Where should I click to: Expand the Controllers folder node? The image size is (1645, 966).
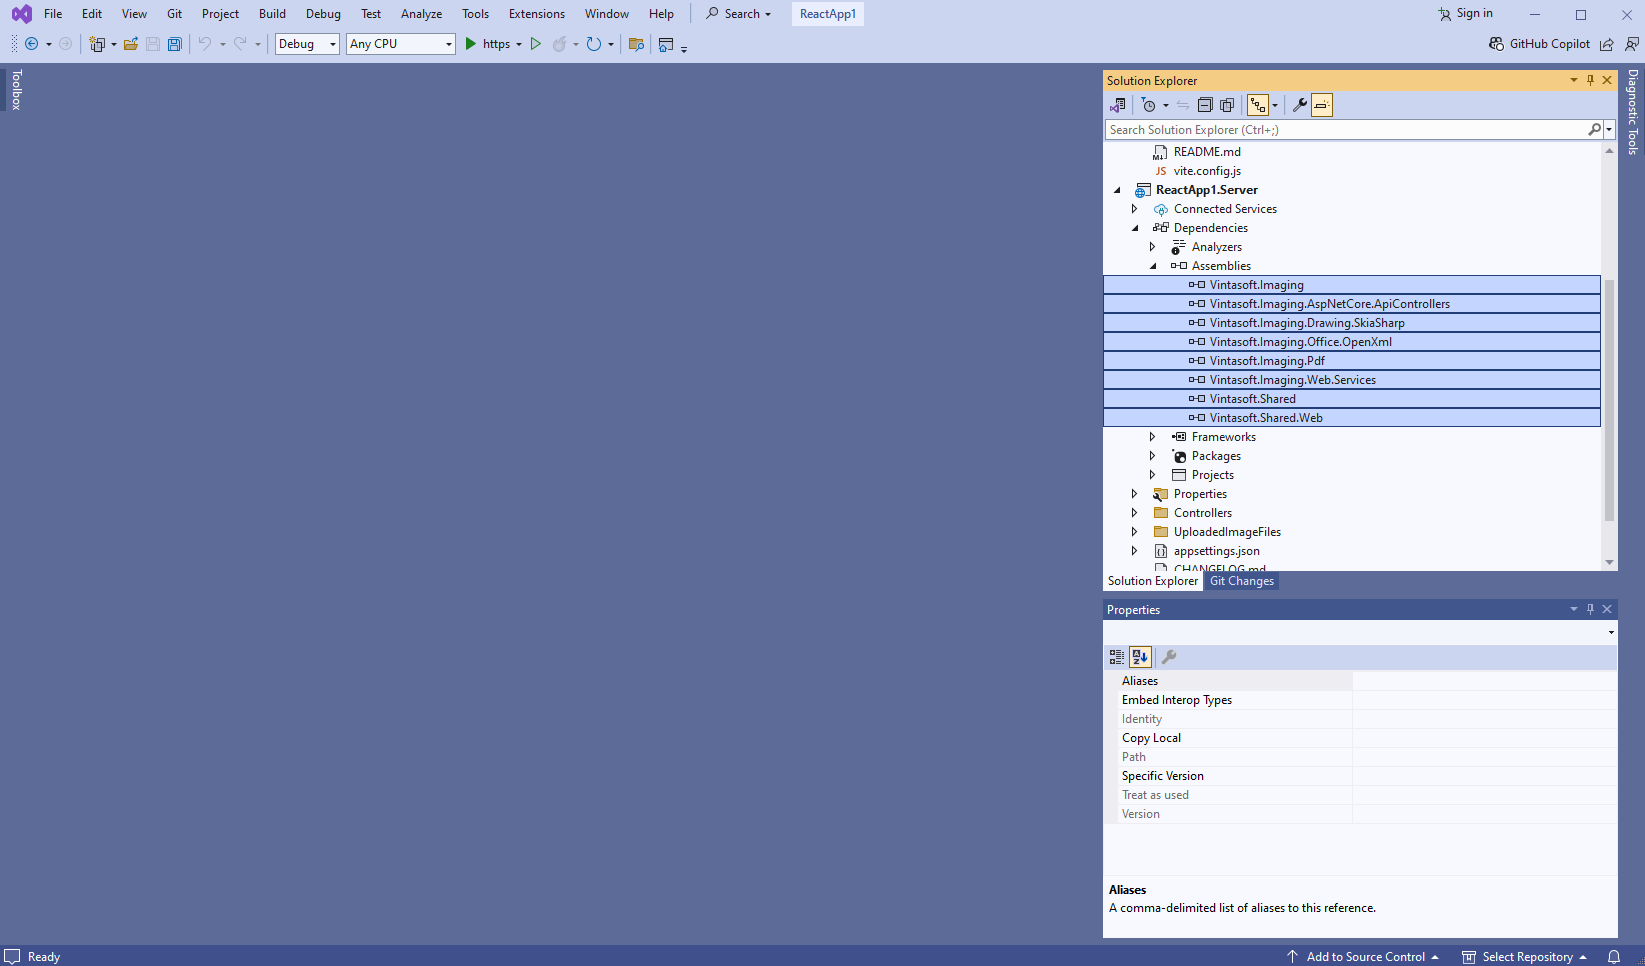1134,513
